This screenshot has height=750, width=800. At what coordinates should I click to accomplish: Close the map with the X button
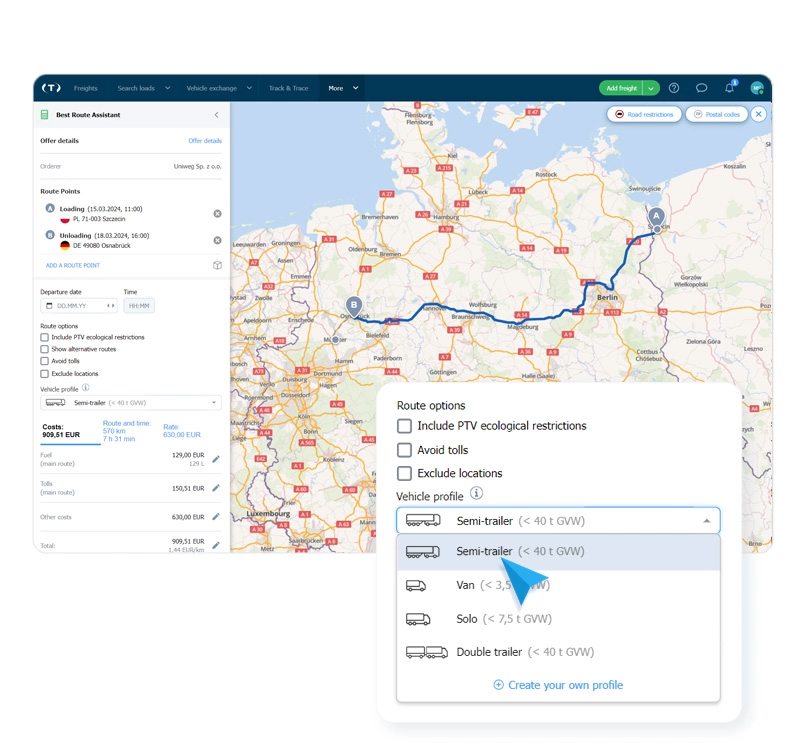pos(759,114)
